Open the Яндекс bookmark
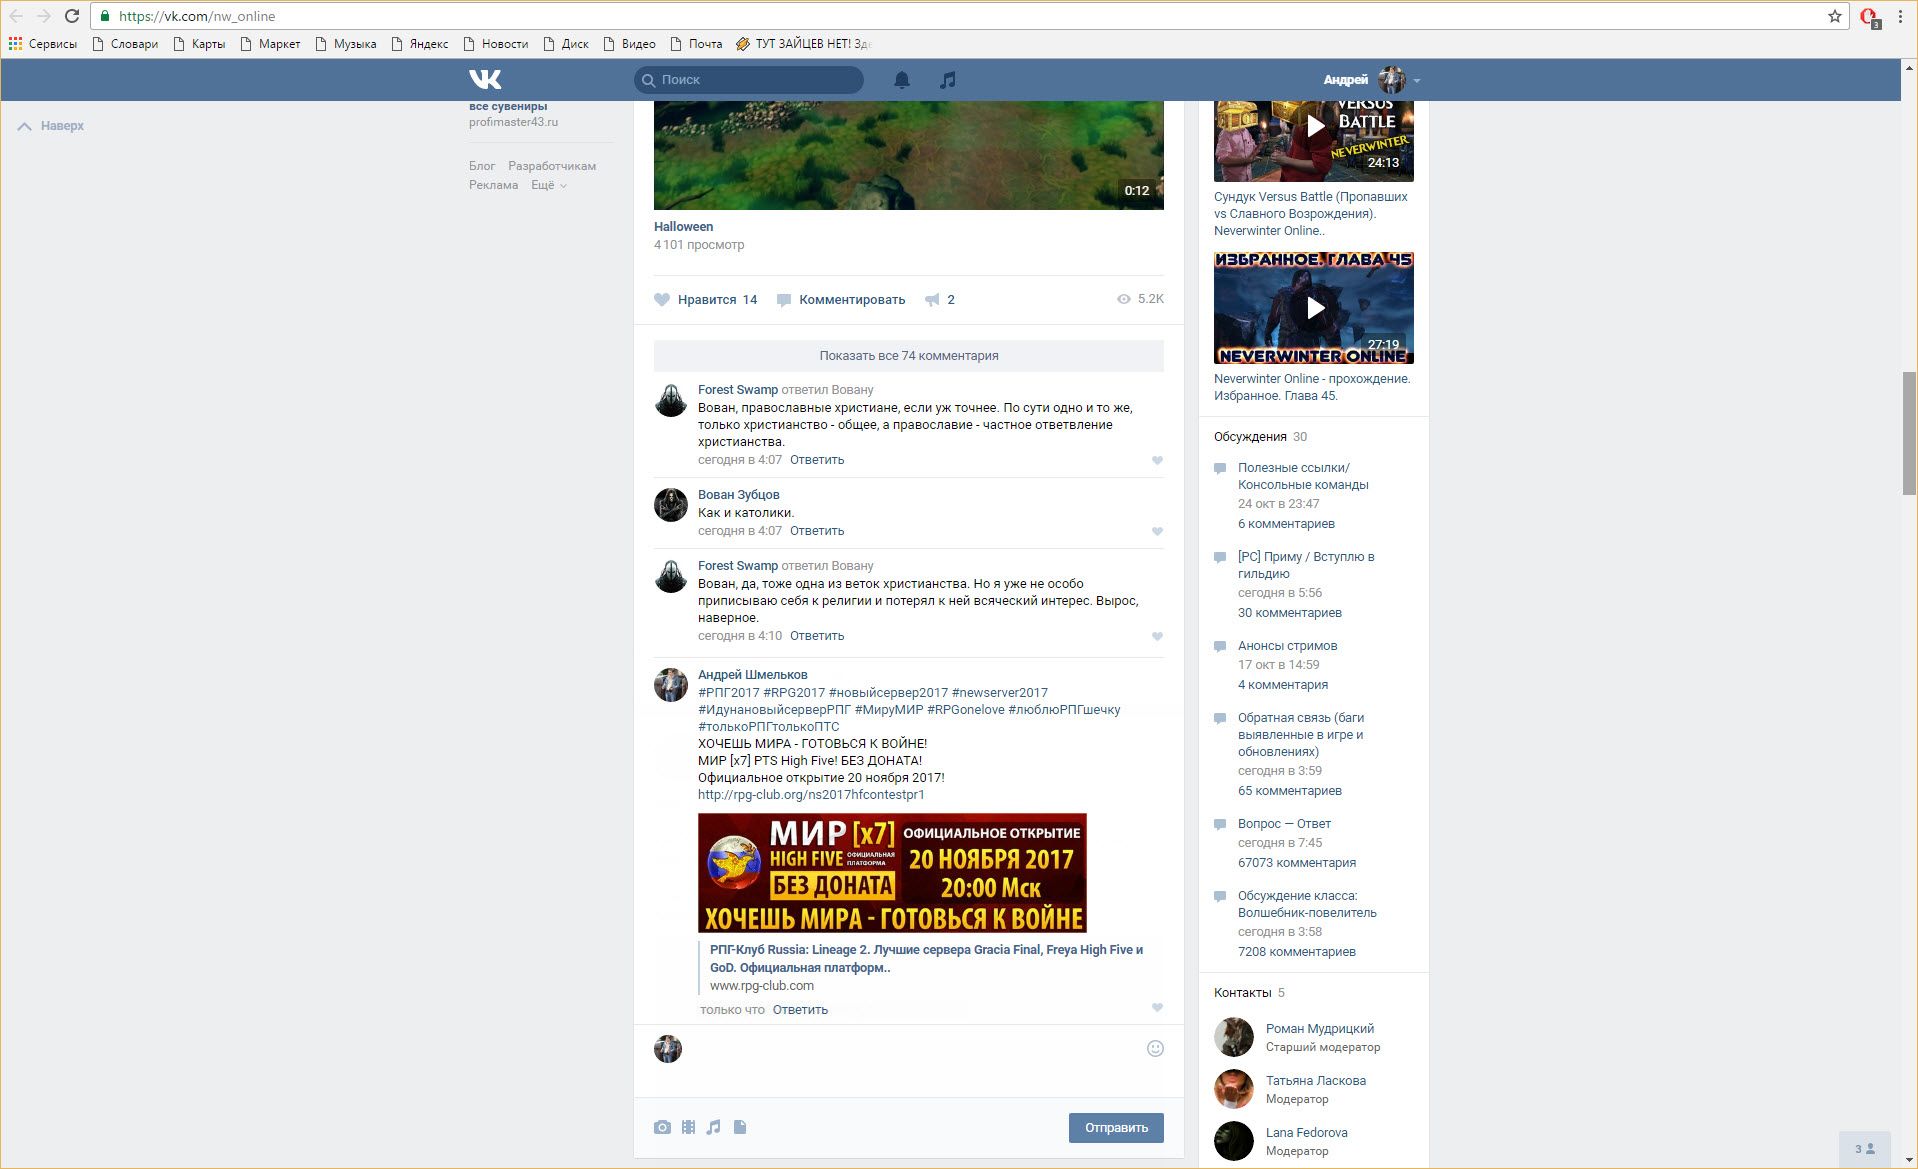The image size is (1918, 1169). [420, 44]
